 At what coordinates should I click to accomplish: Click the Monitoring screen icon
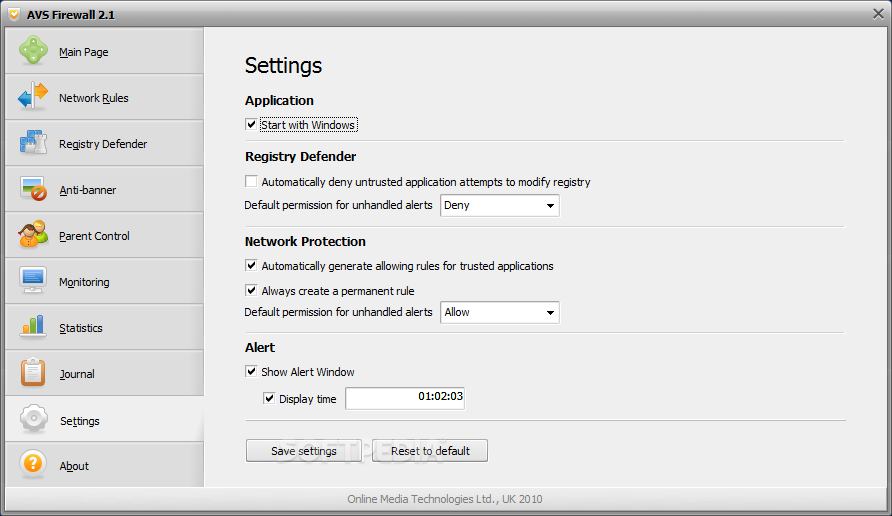coord(33,280)
